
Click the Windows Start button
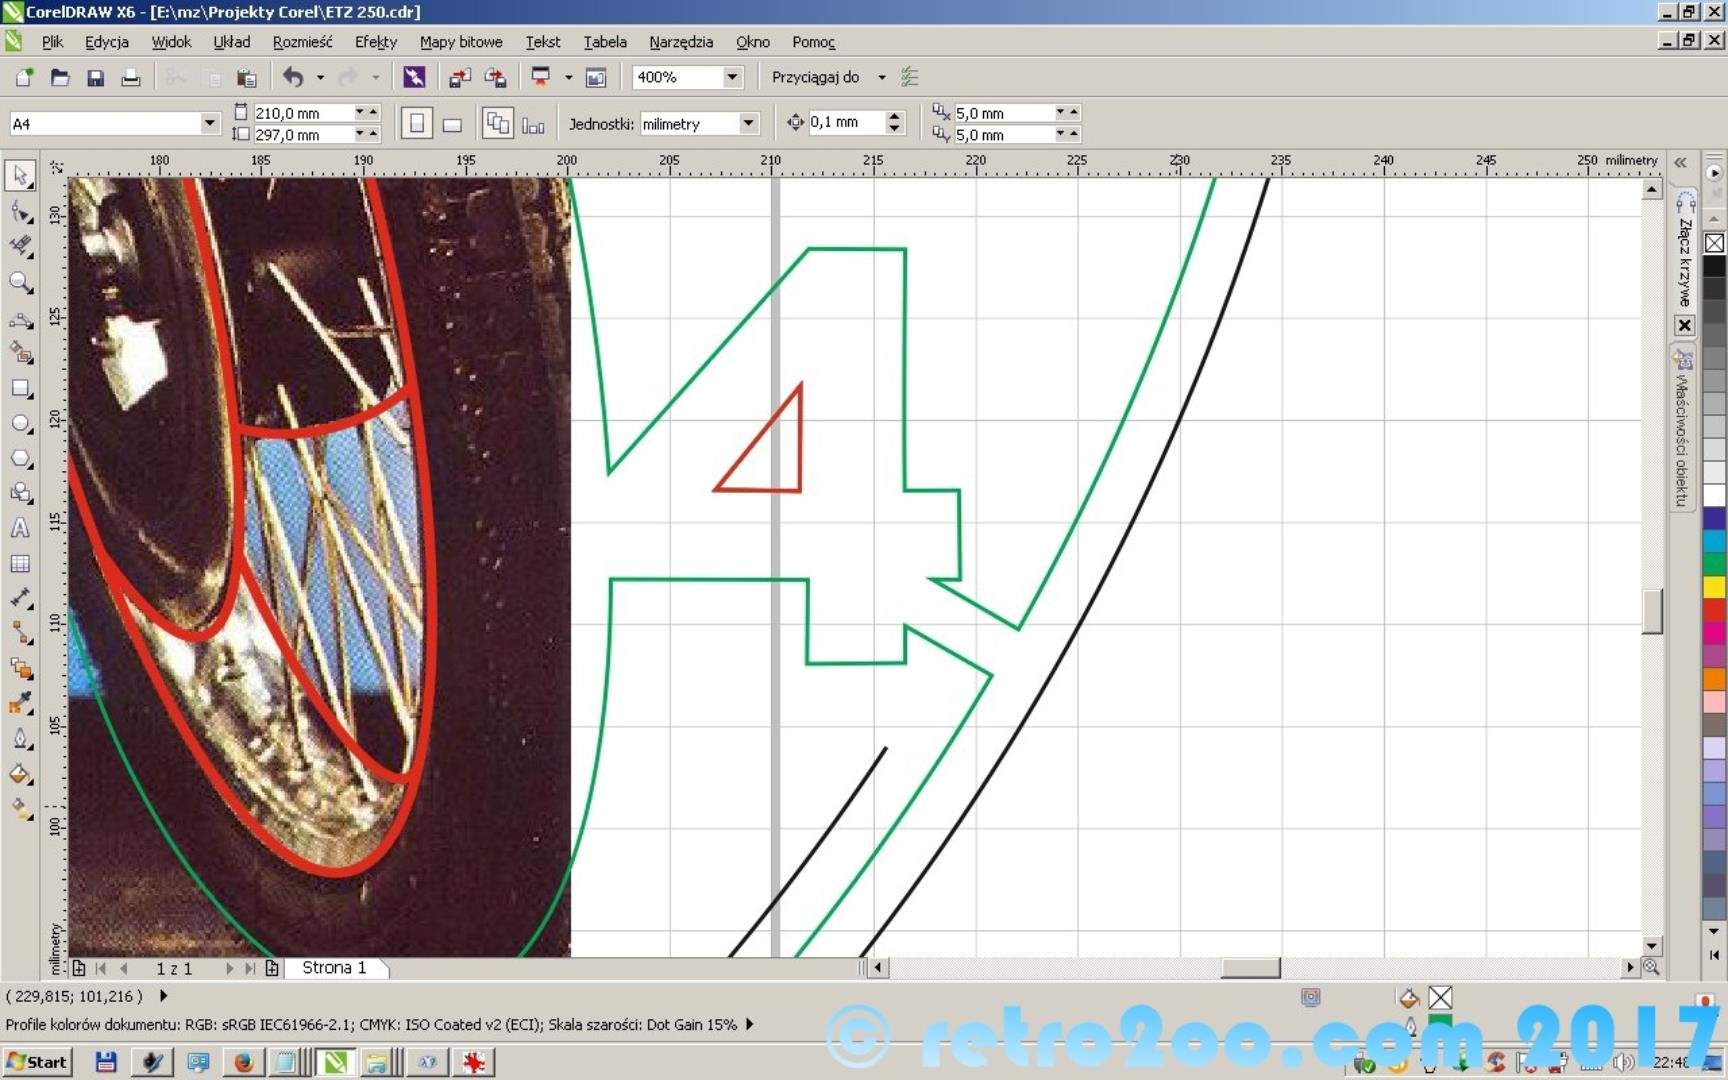(x=37, y=1062)
